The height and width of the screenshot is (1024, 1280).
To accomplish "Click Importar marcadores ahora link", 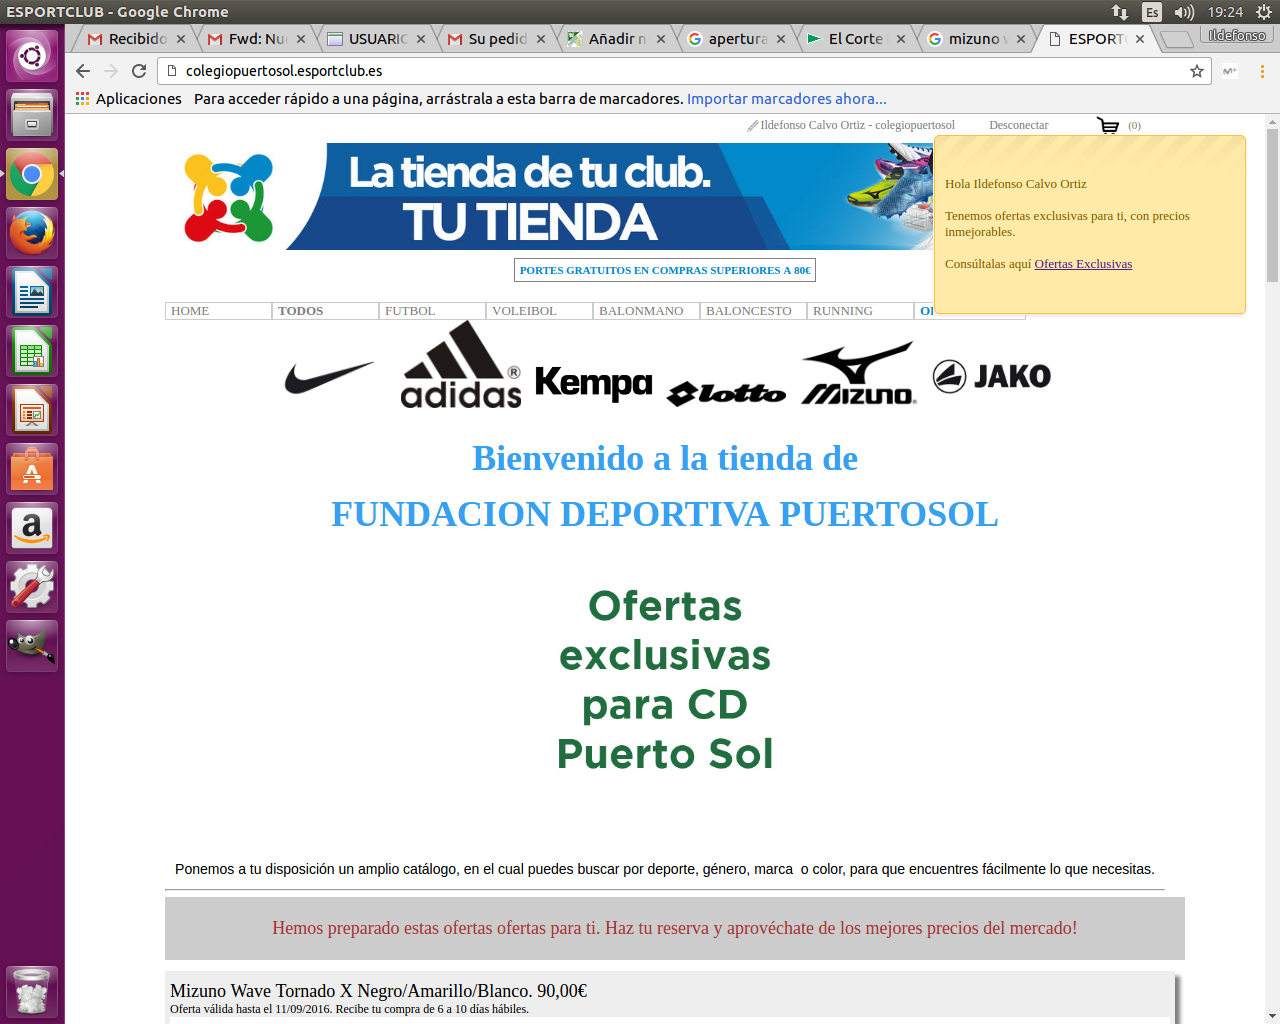I will [x=786, y=99].
